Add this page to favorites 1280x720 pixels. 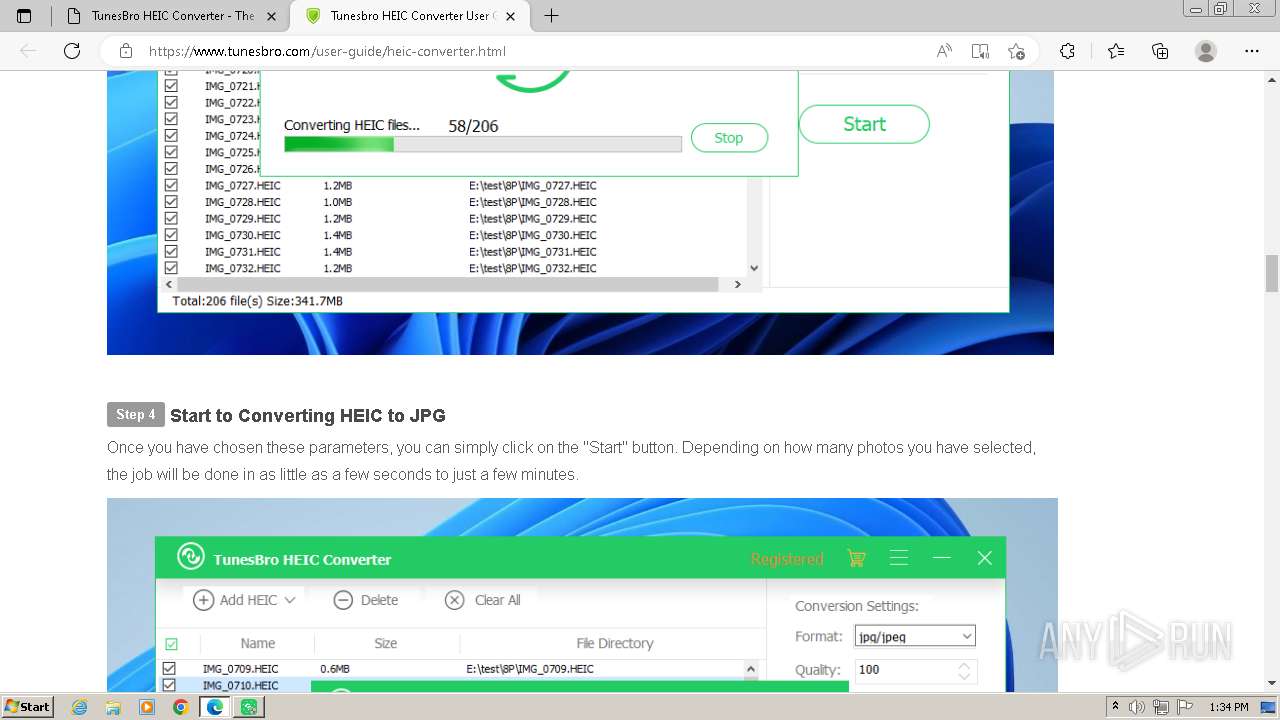[1016, 51]
